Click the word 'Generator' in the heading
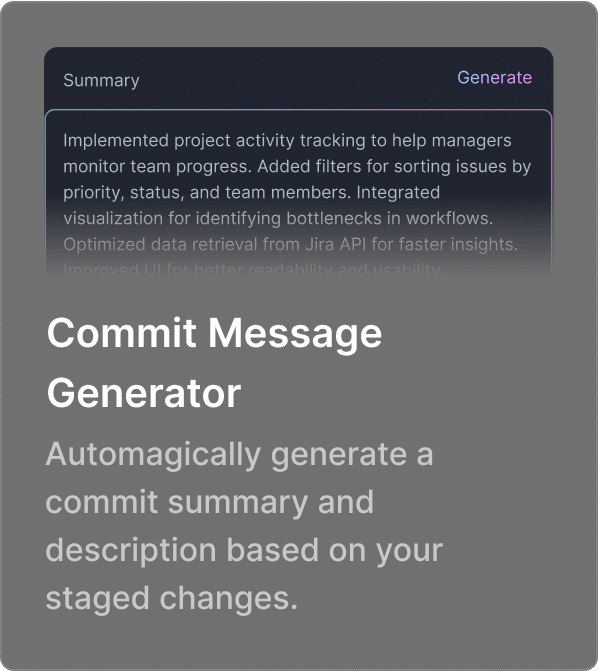The height and width of the screenshot is (671, 598). point(144,393)
